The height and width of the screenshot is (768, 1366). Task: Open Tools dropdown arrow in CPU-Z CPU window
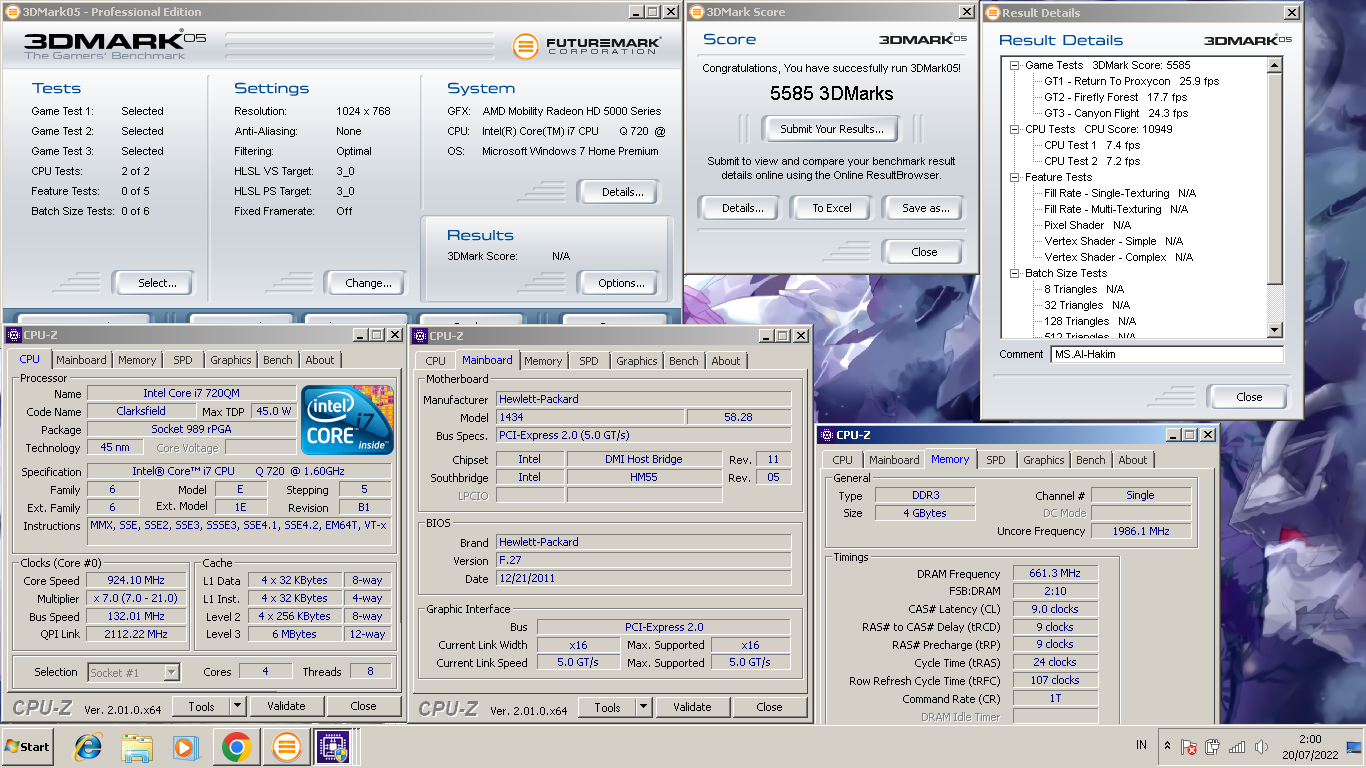click(237, 706)
